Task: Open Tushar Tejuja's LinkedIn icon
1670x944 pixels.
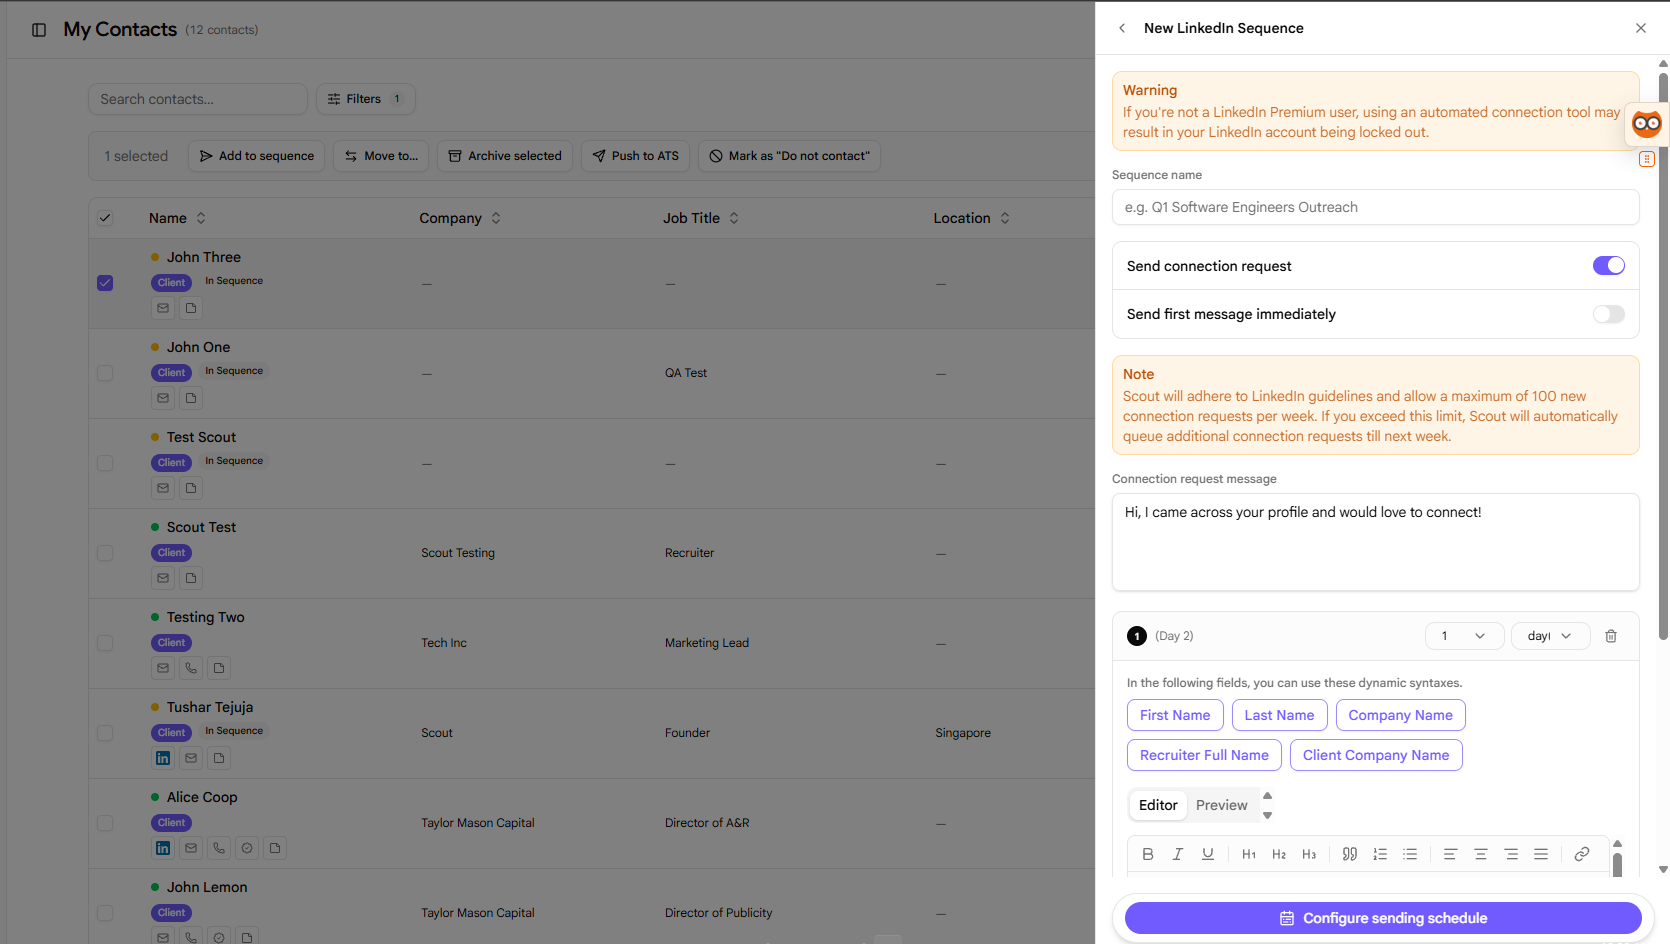Action: pyautogui.click(x=163, y=758)
